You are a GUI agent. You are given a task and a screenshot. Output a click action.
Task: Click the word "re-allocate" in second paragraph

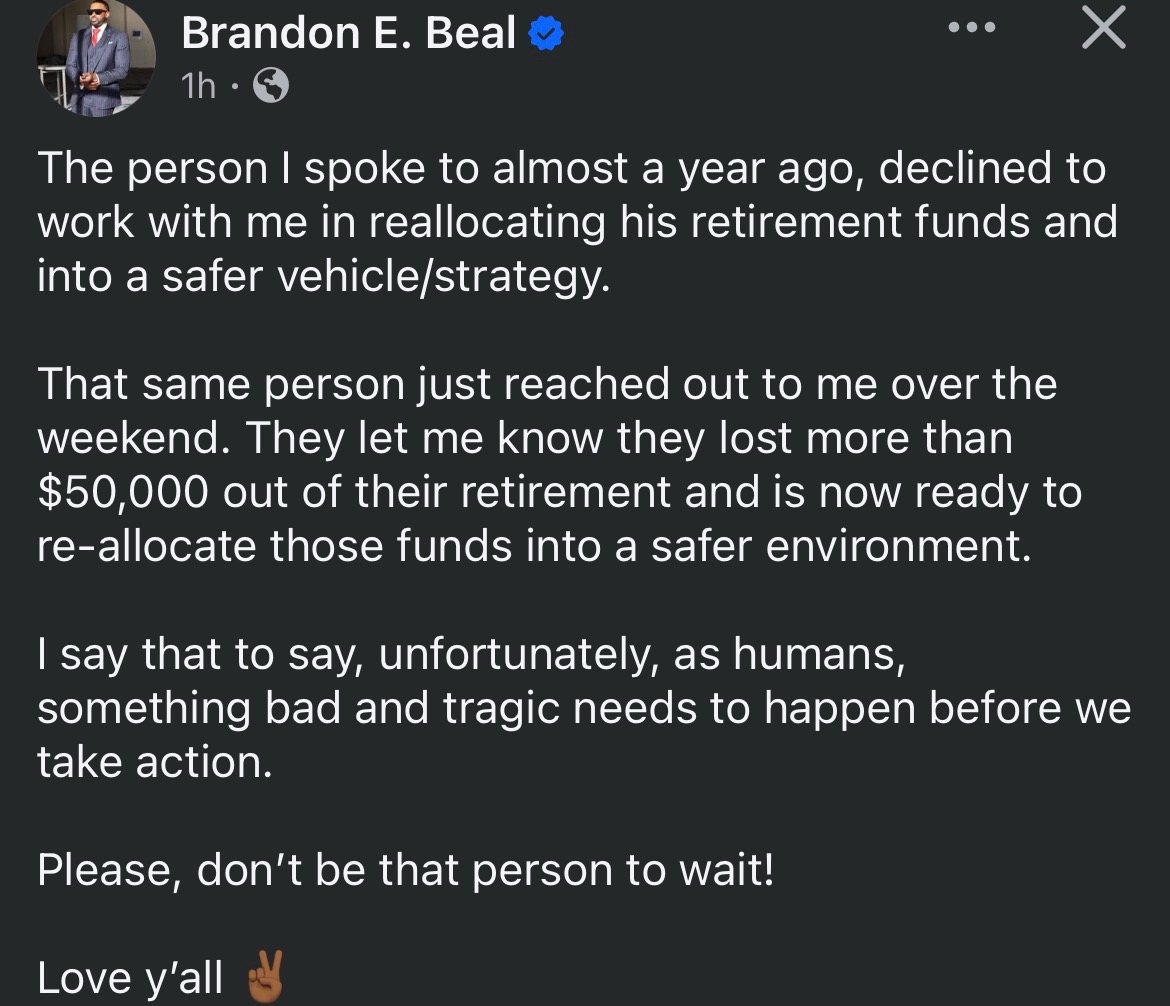[x=146, y=546]
